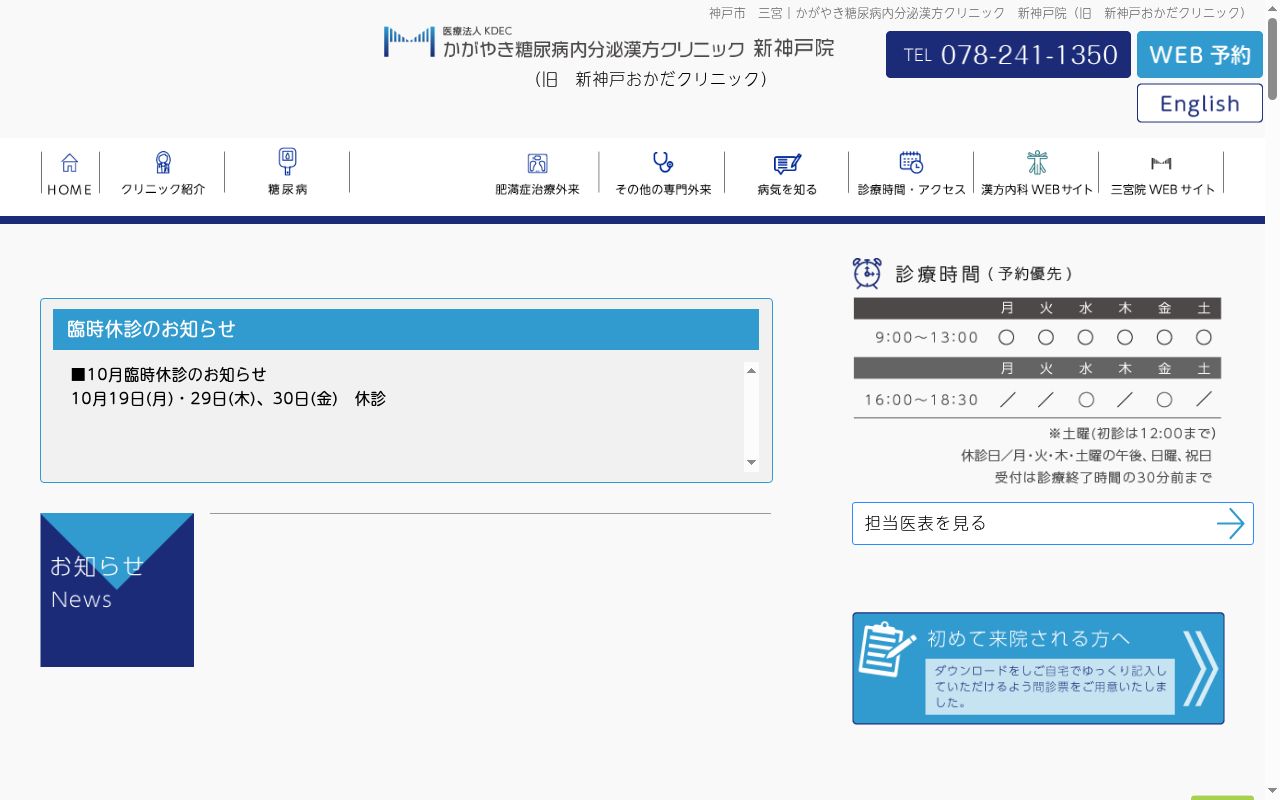Click 10月19日(月)・29日(木)、30日(金) 休診 text
The width and height of the screenshot is (1280, 800).
click(228, 398)
